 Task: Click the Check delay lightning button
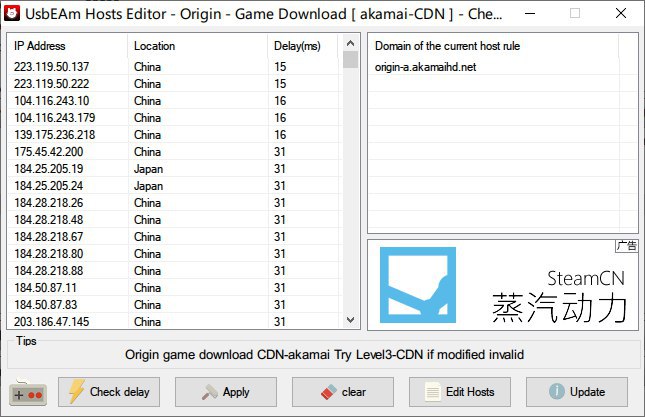point(109,392)
